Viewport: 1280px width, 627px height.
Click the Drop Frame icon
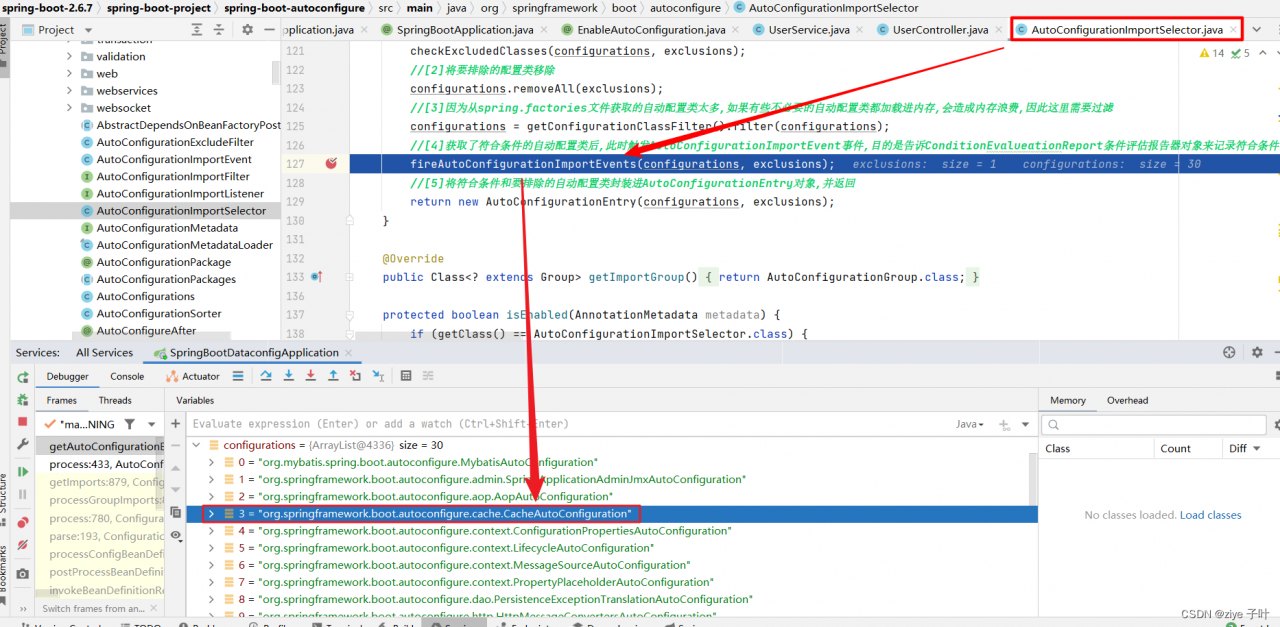tap(355, 376)
